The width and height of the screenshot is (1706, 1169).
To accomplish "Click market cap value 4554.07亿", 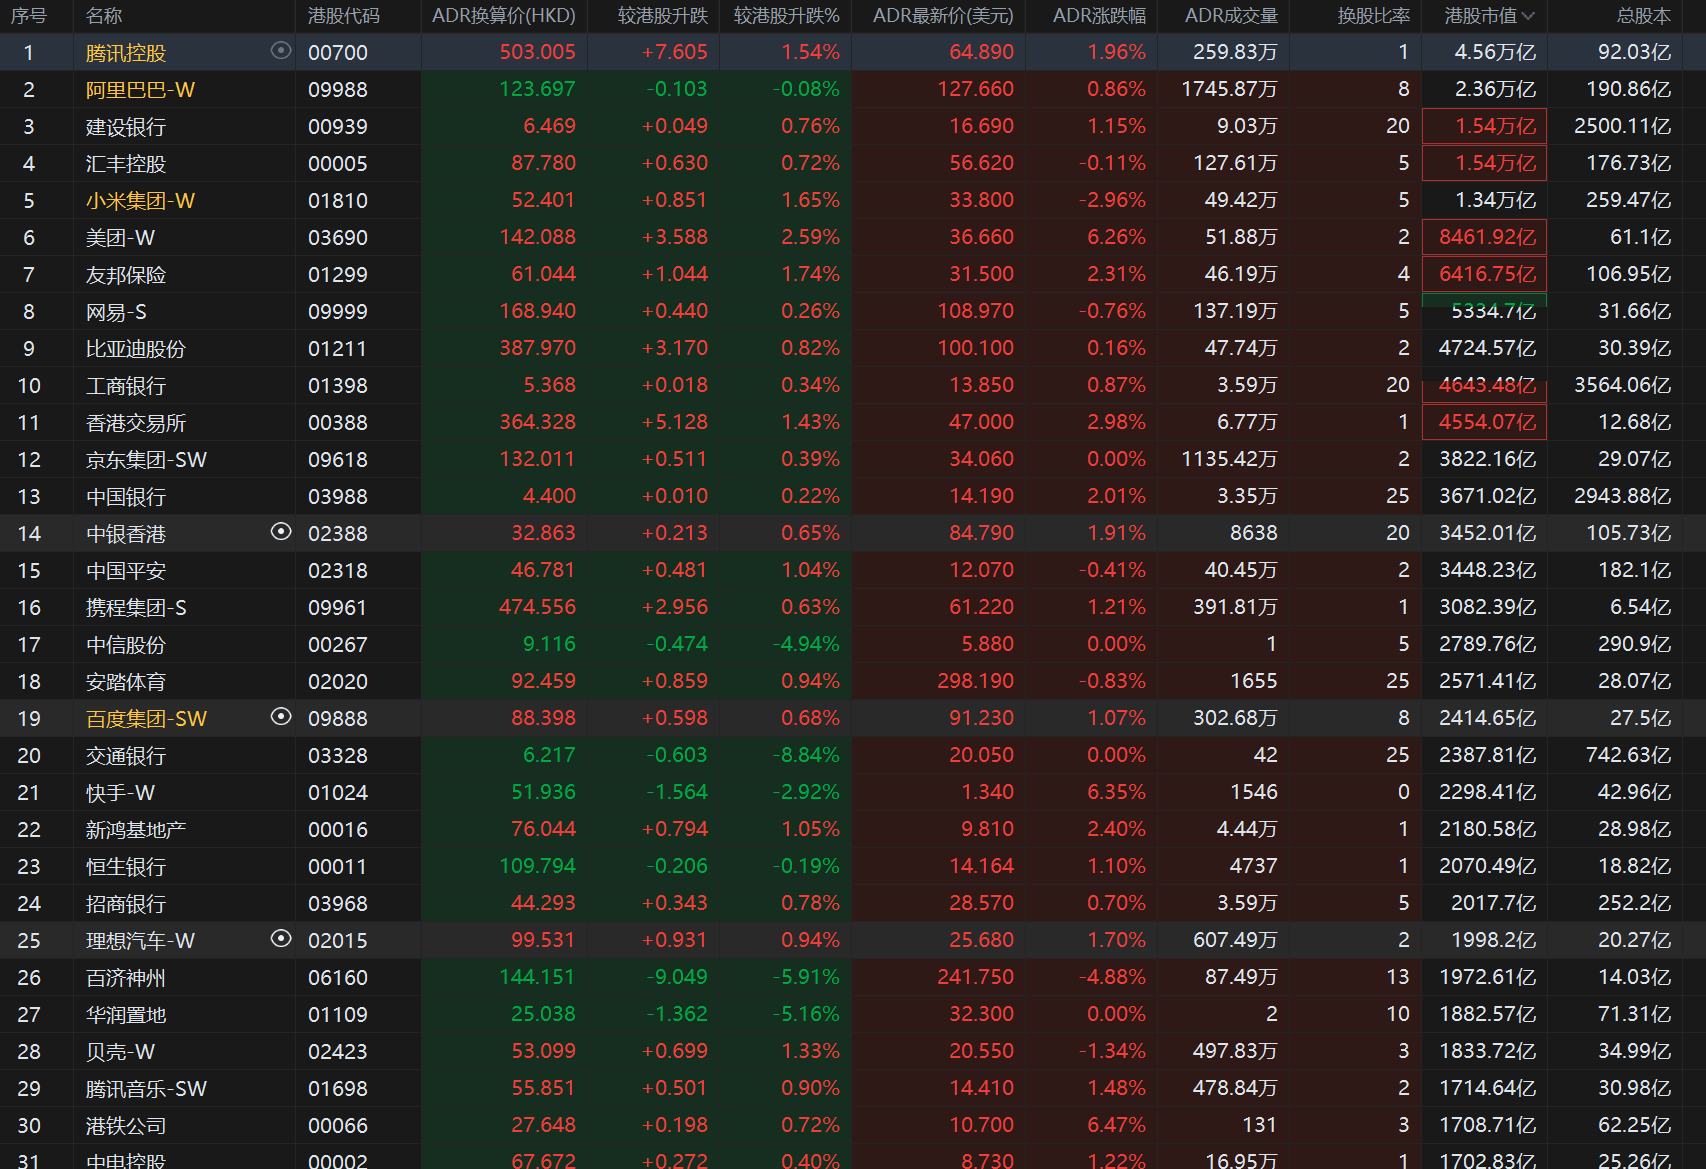I will coord(1487,422).
